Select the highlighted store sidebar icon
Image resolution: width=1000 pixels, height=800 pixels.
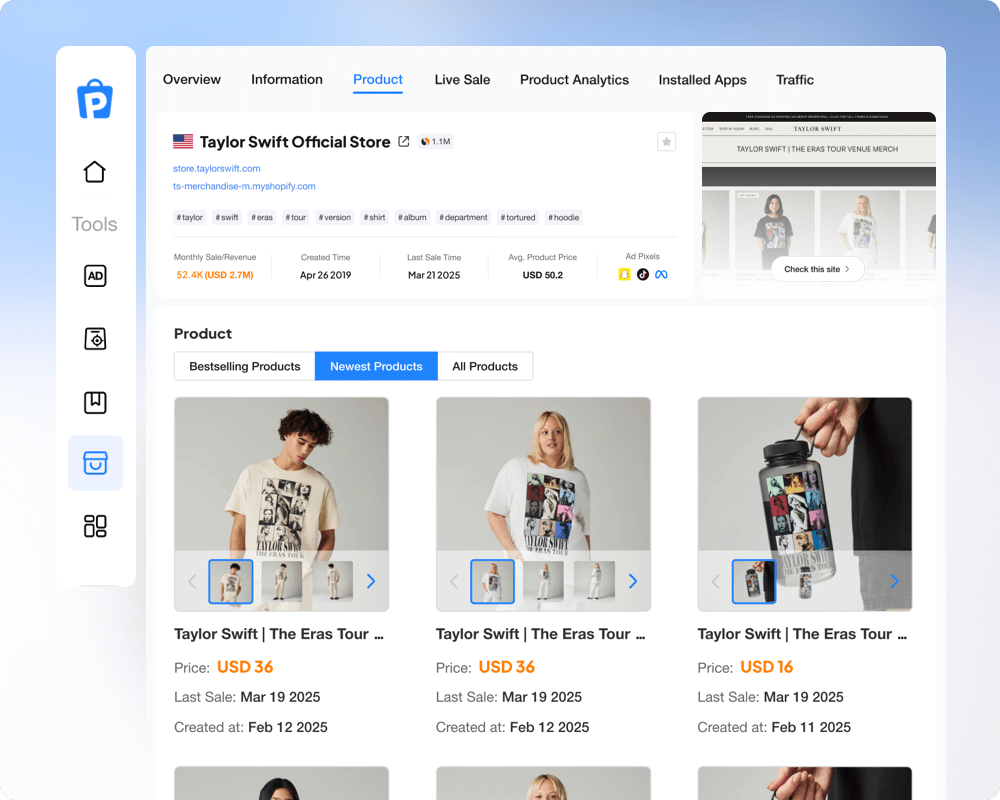click(x=95, y=463)
